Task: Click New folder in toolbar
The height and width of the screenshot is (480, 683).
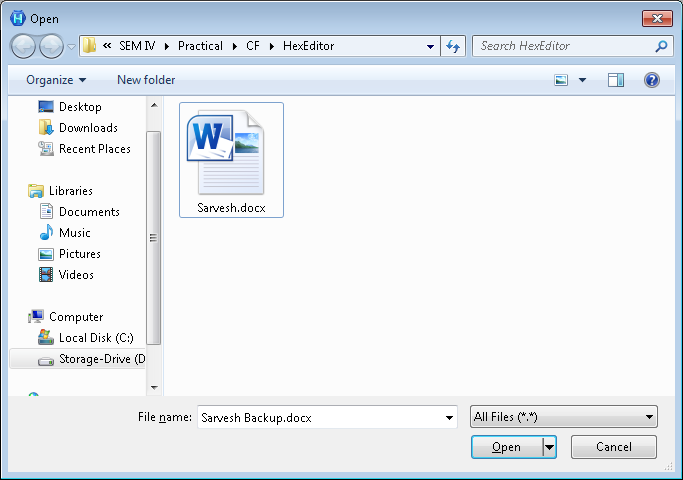Action: (146, 80)
